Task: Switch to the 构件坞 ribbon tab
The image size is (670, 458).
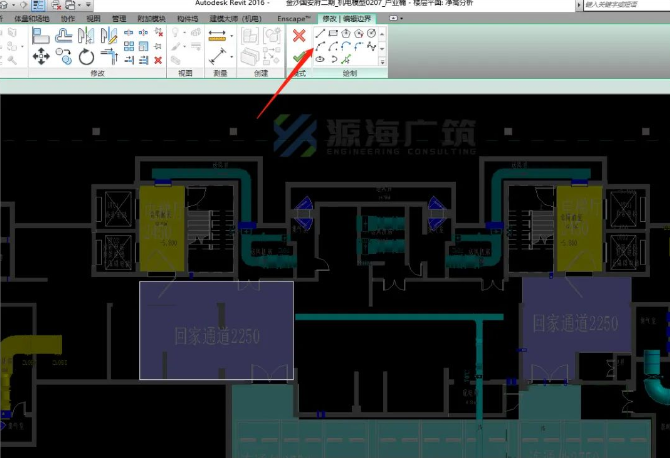Action: (188, 18)
